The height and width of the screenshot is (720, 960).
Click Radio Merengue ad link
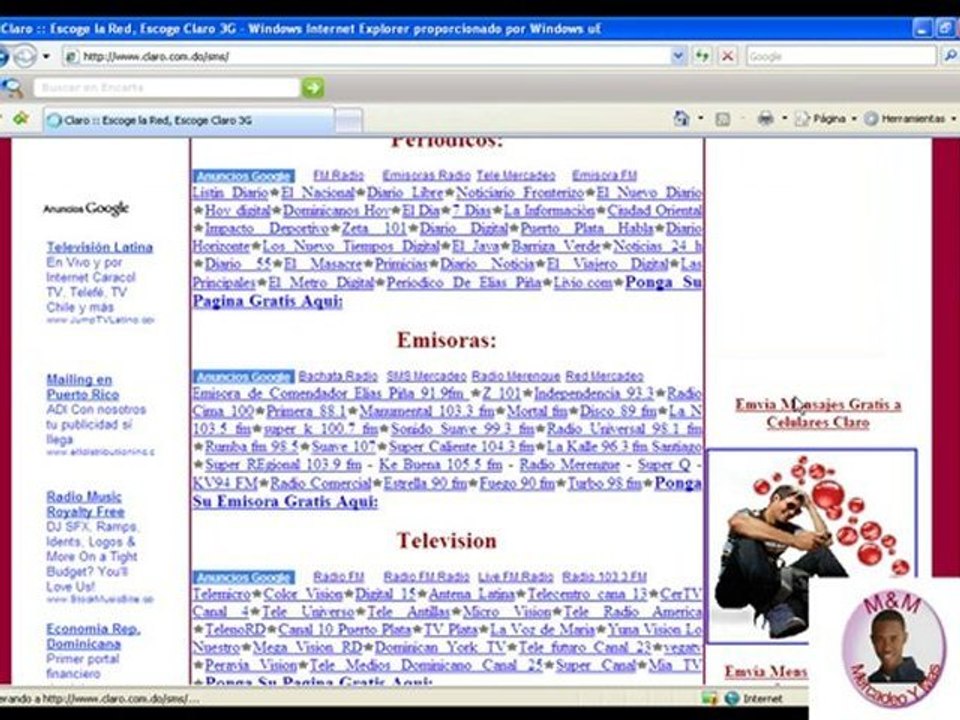pyautogui.click(x=516, y=376)
